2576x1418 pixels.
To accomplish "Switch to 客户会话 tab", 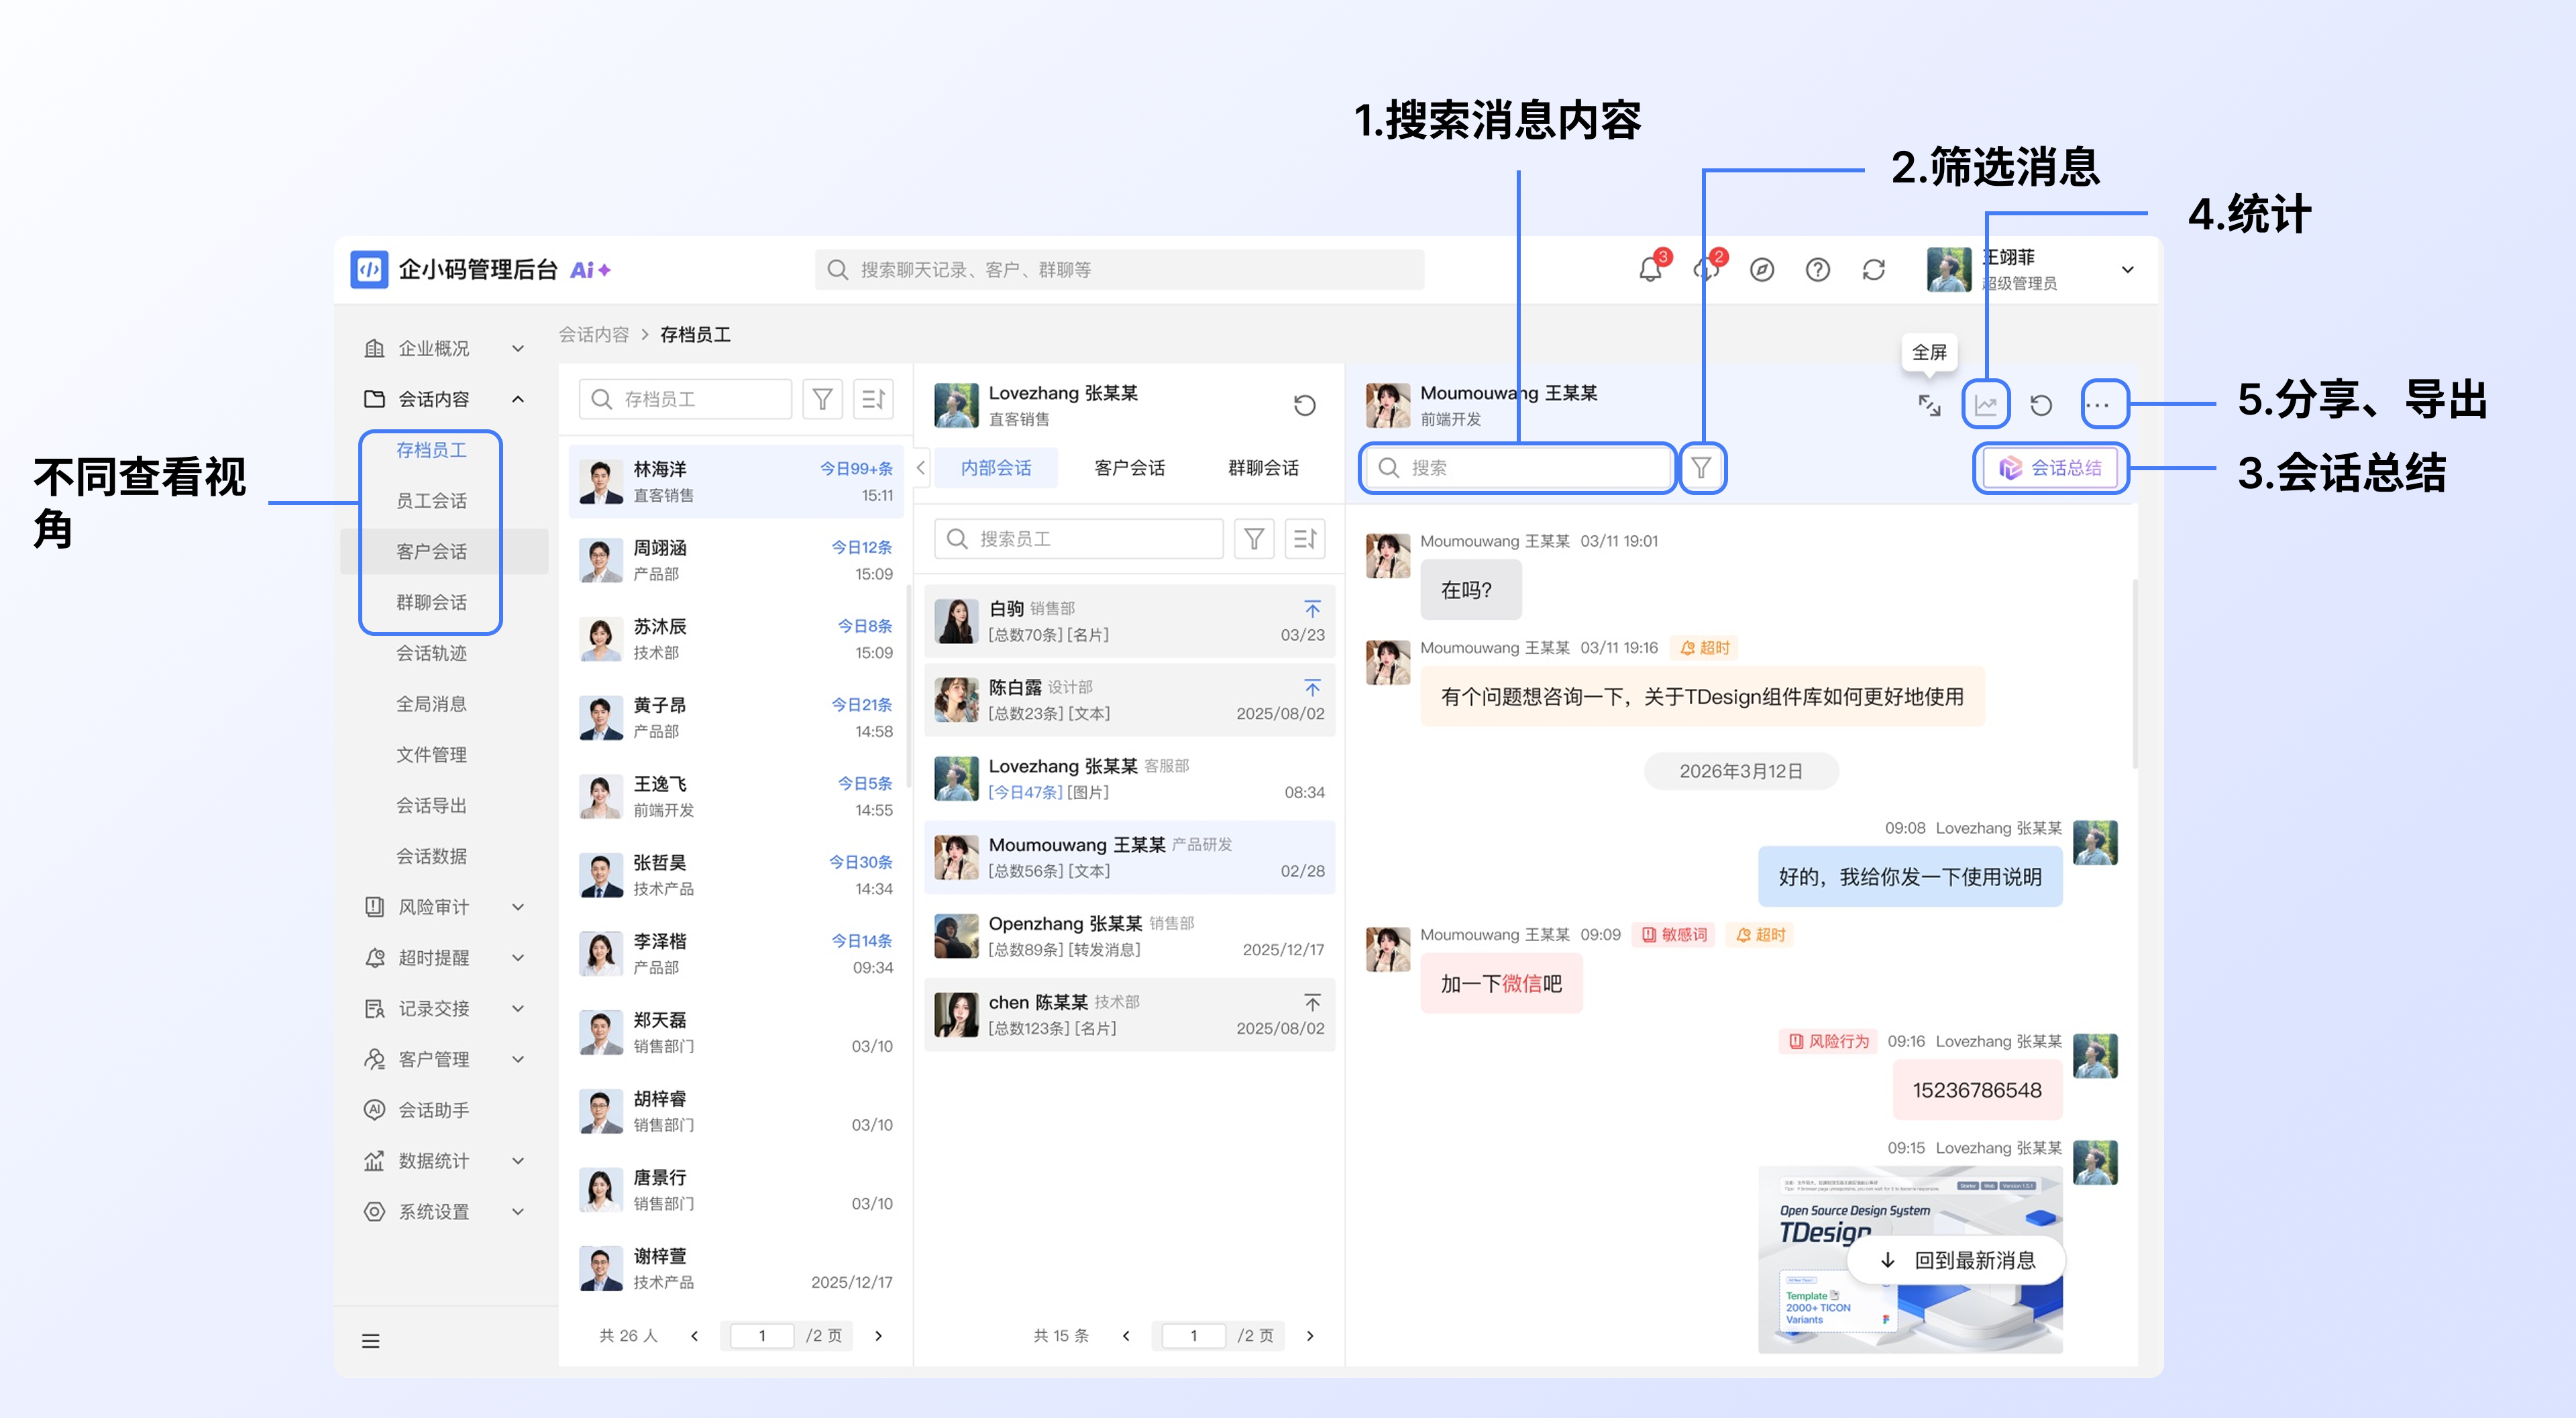I will pos(1129,468).
